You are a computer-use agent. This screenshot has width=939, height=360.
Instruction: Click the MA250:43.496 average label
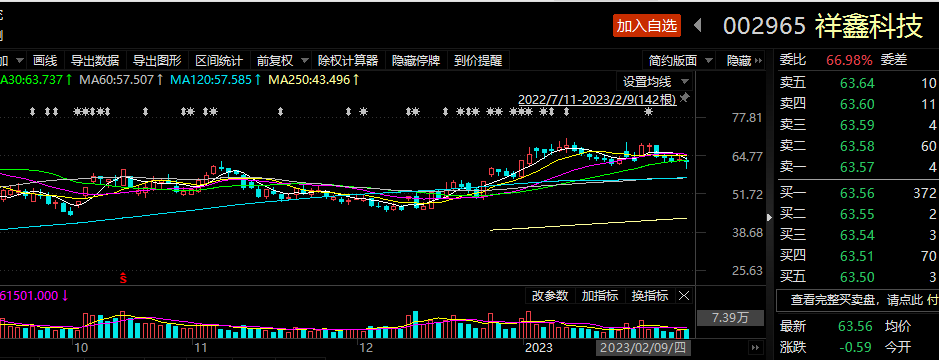pos(314,79)
